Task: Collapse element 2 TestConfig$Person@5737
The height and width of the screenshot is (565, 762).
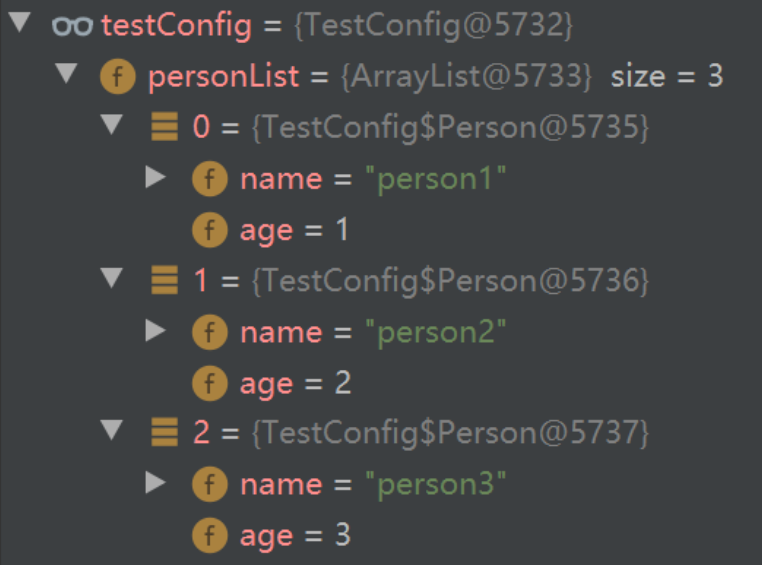Action: point(112,430)
